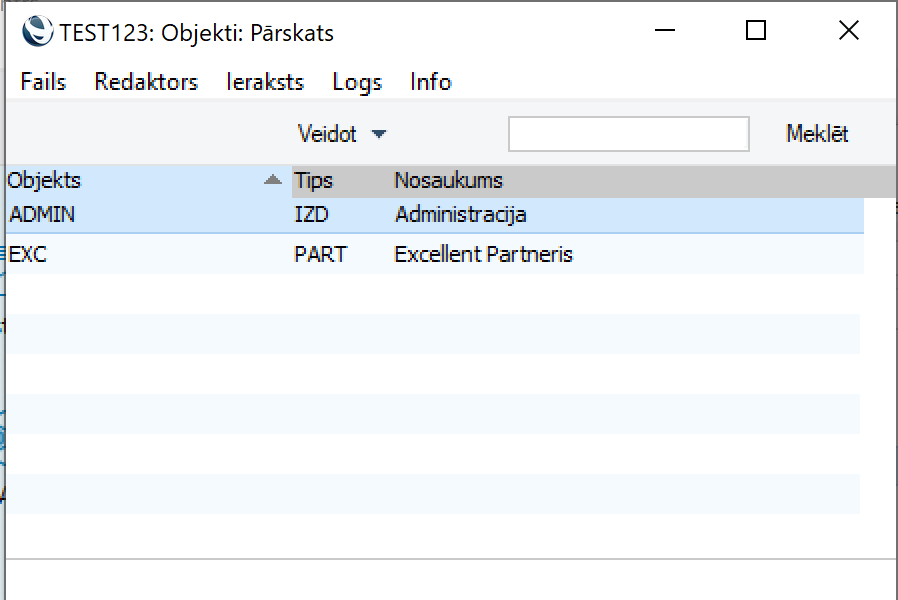Image resolution: width=898 pixels, height=600 pixels.
Task: Click the app logo icon in title bar
Action: [38, 32]
